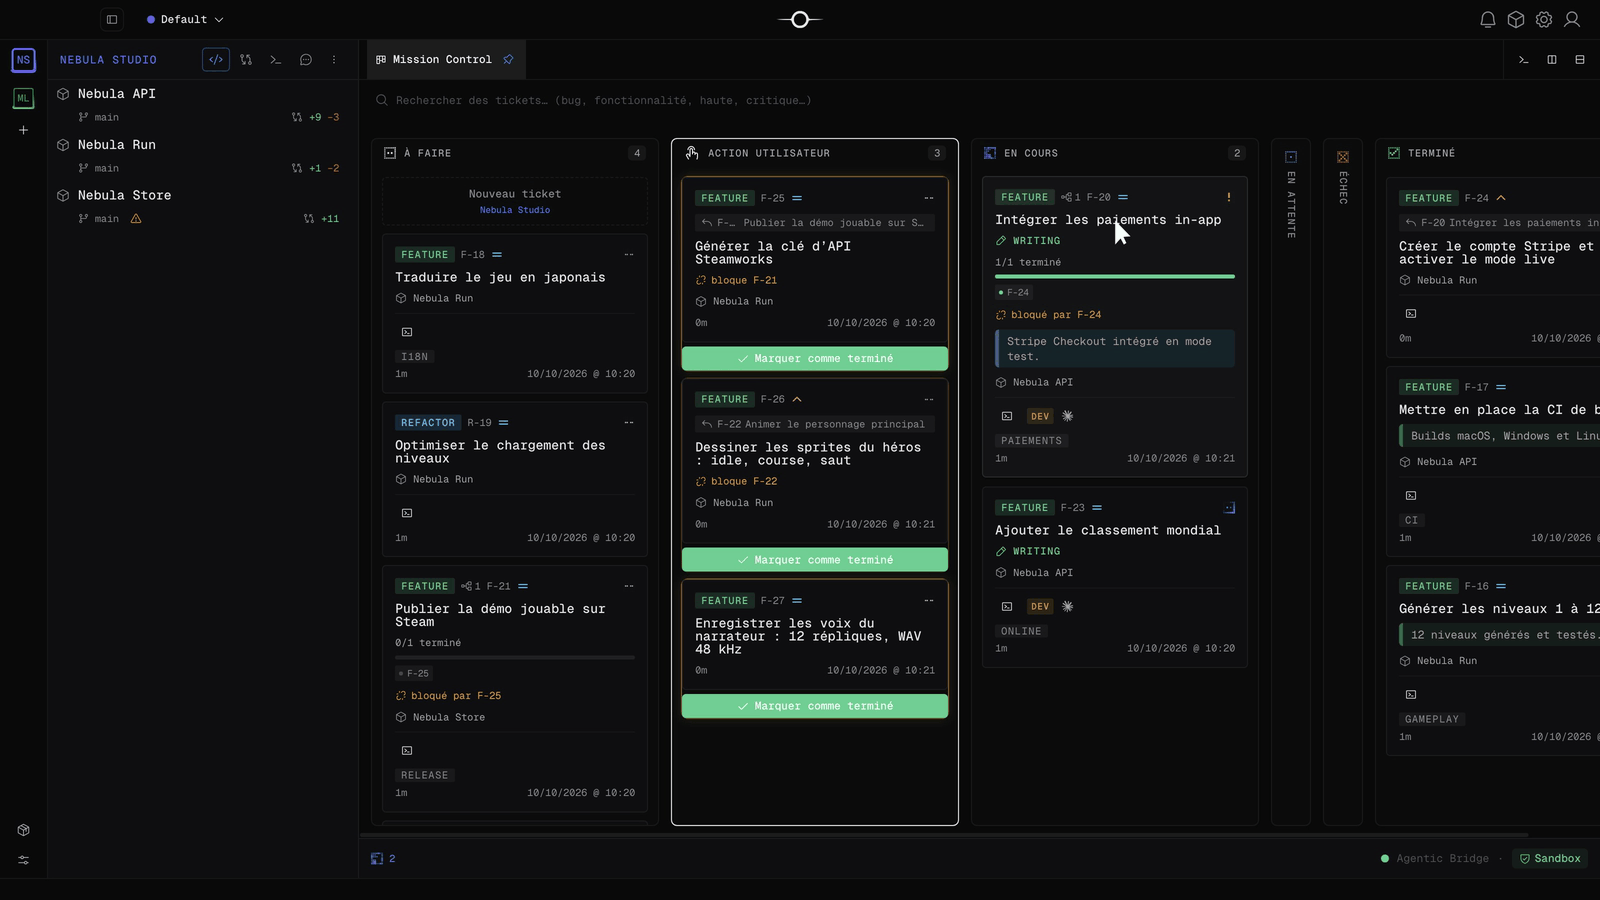This screenshot has width=1600, height=900.
Task: Open Nebula Studio more options menu
Action: [334, 60]
